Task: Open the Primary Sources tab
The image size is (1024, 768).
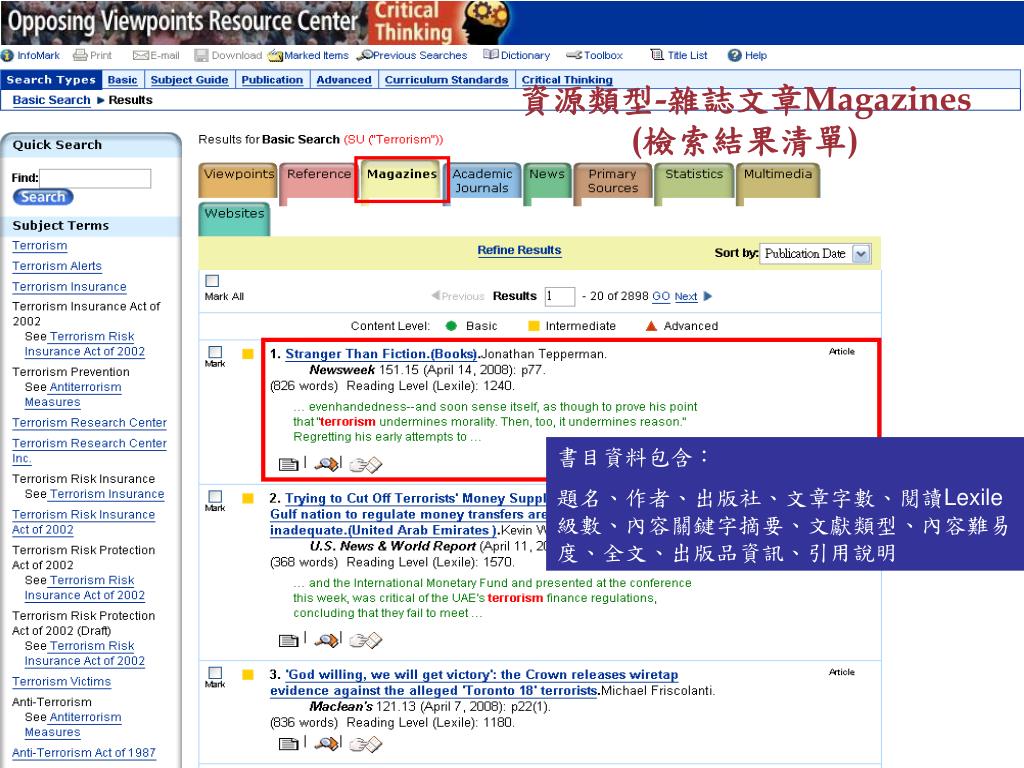Action: (x=613, y=180)
